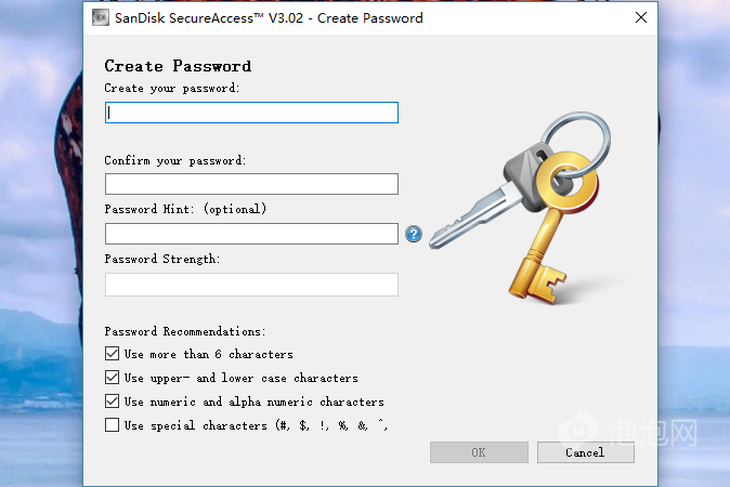Uncheck Use more than 6 characters
This screenshot has height=487, width=730.
(112, 353)
